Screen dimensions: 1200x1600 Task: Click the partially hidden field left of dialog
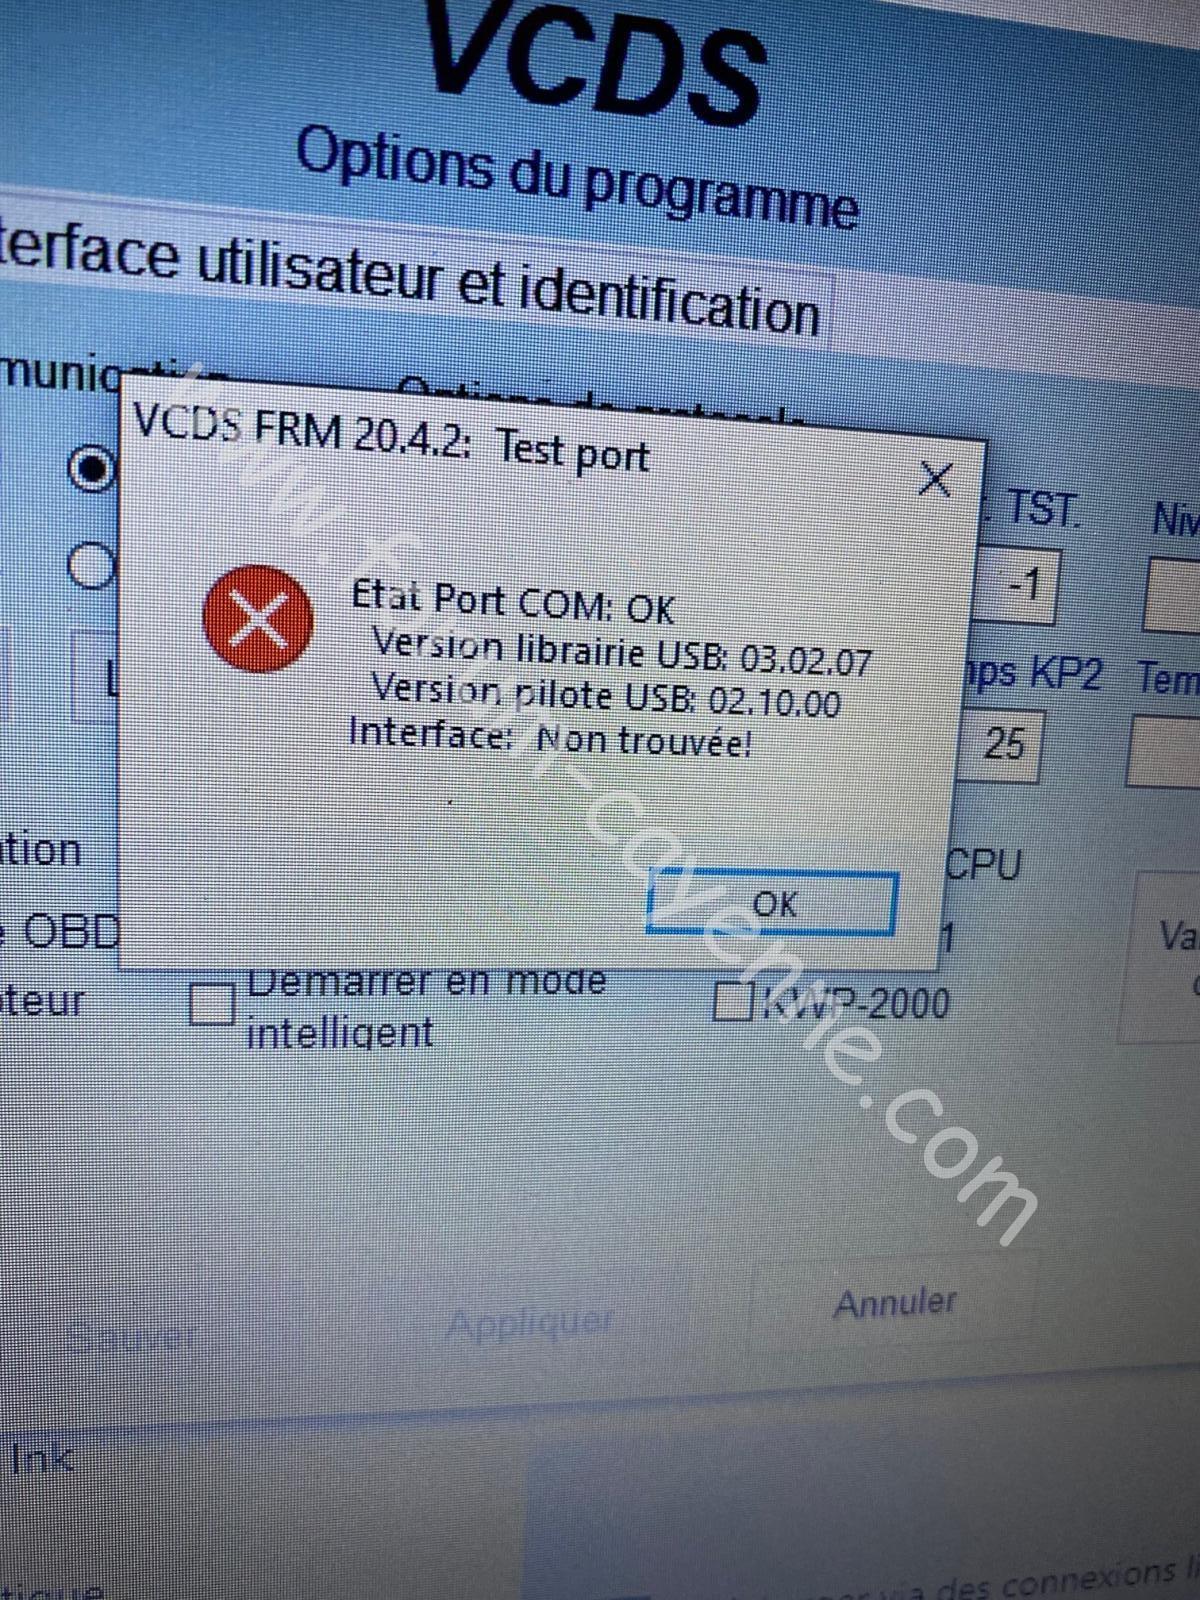tap(96, 677)
